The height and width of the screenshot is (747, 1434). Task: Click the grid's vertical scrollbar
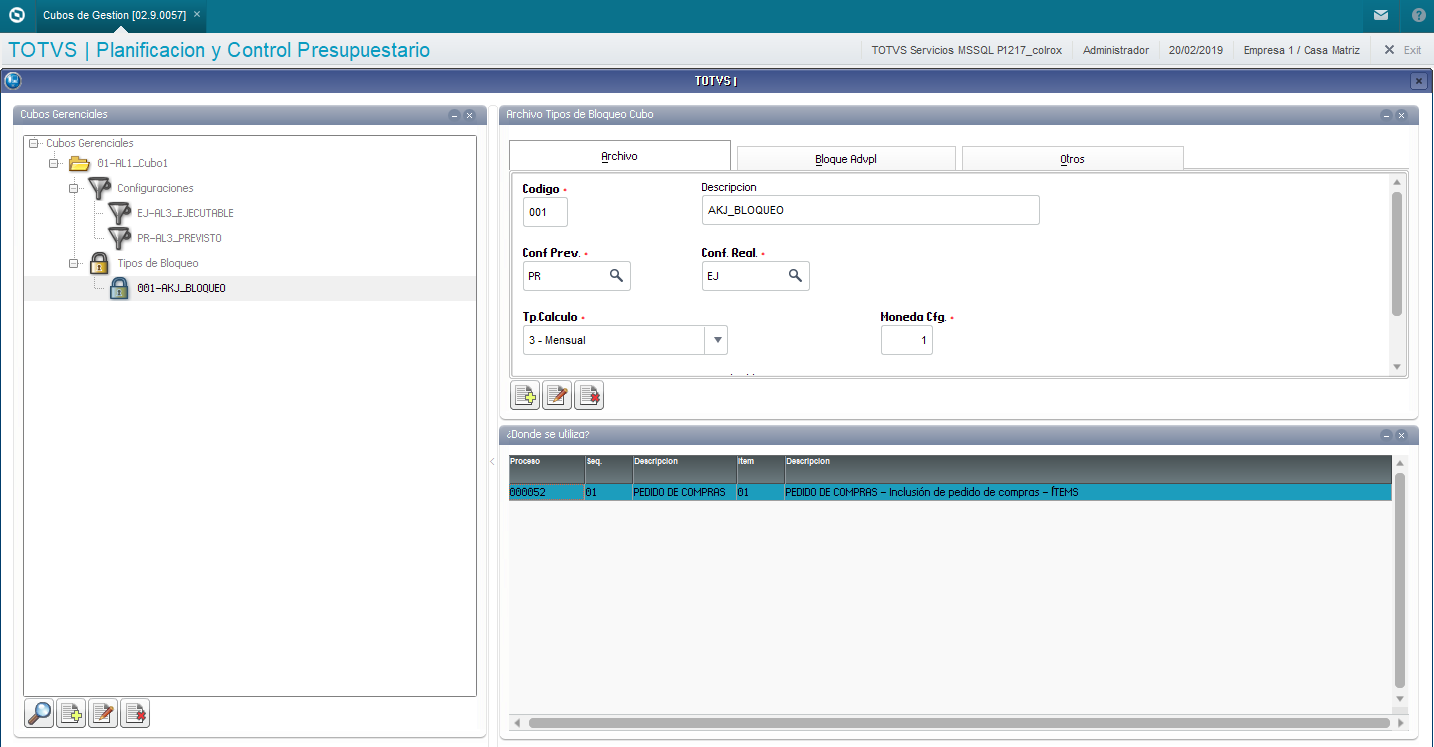coord(1400,580)
